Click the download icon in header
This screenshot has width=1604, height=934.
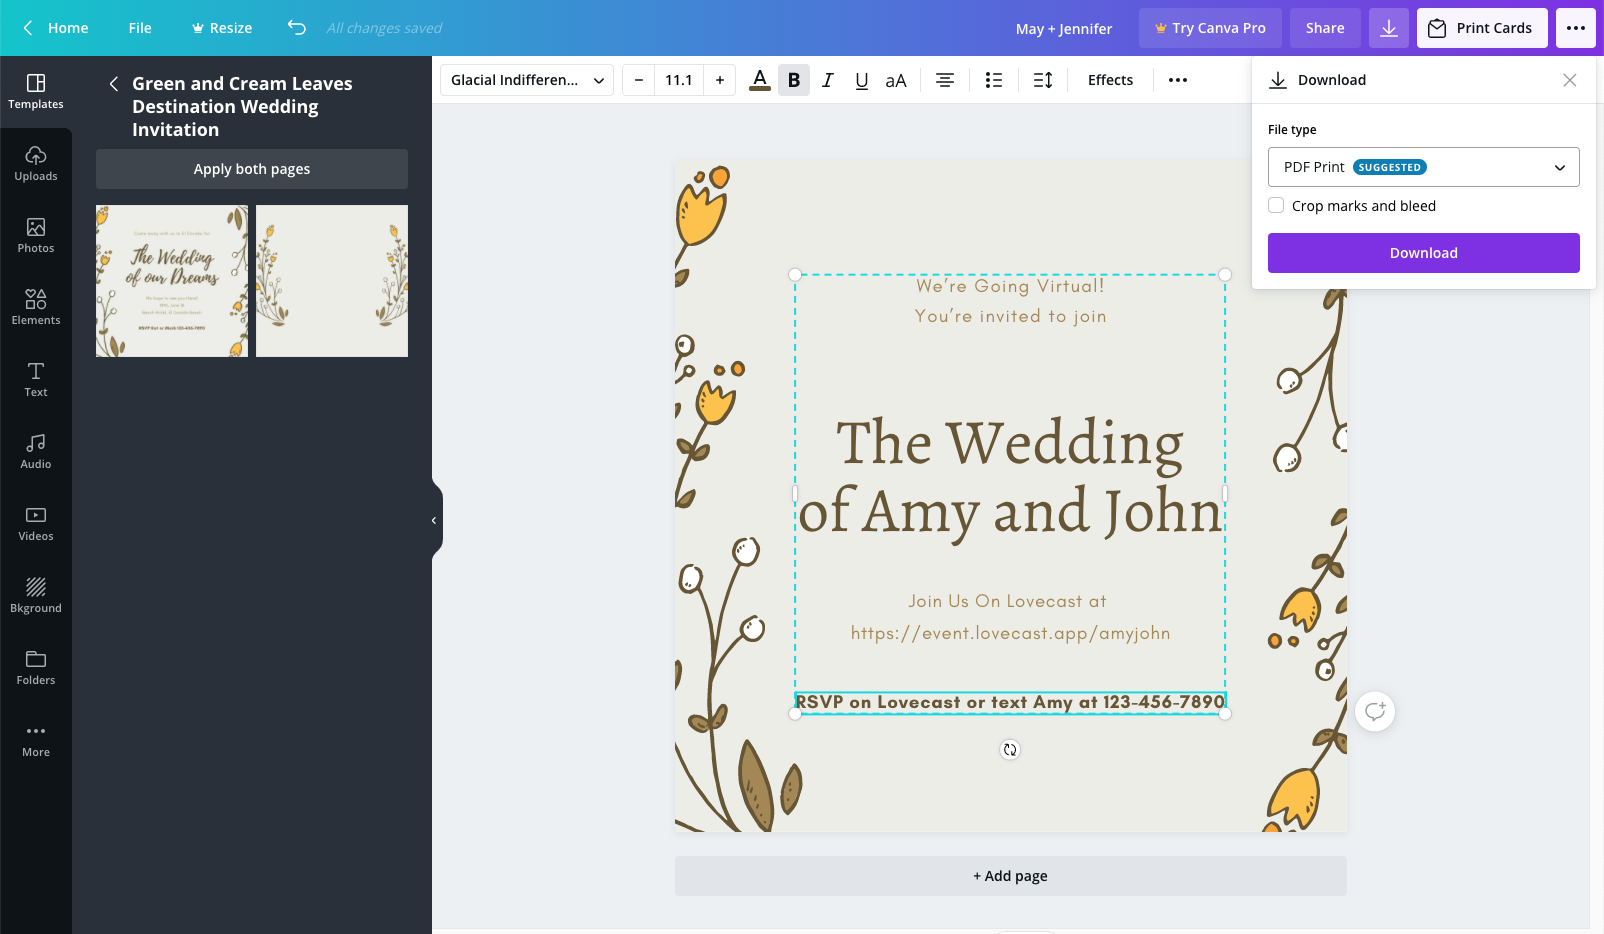click(1389, 28)
